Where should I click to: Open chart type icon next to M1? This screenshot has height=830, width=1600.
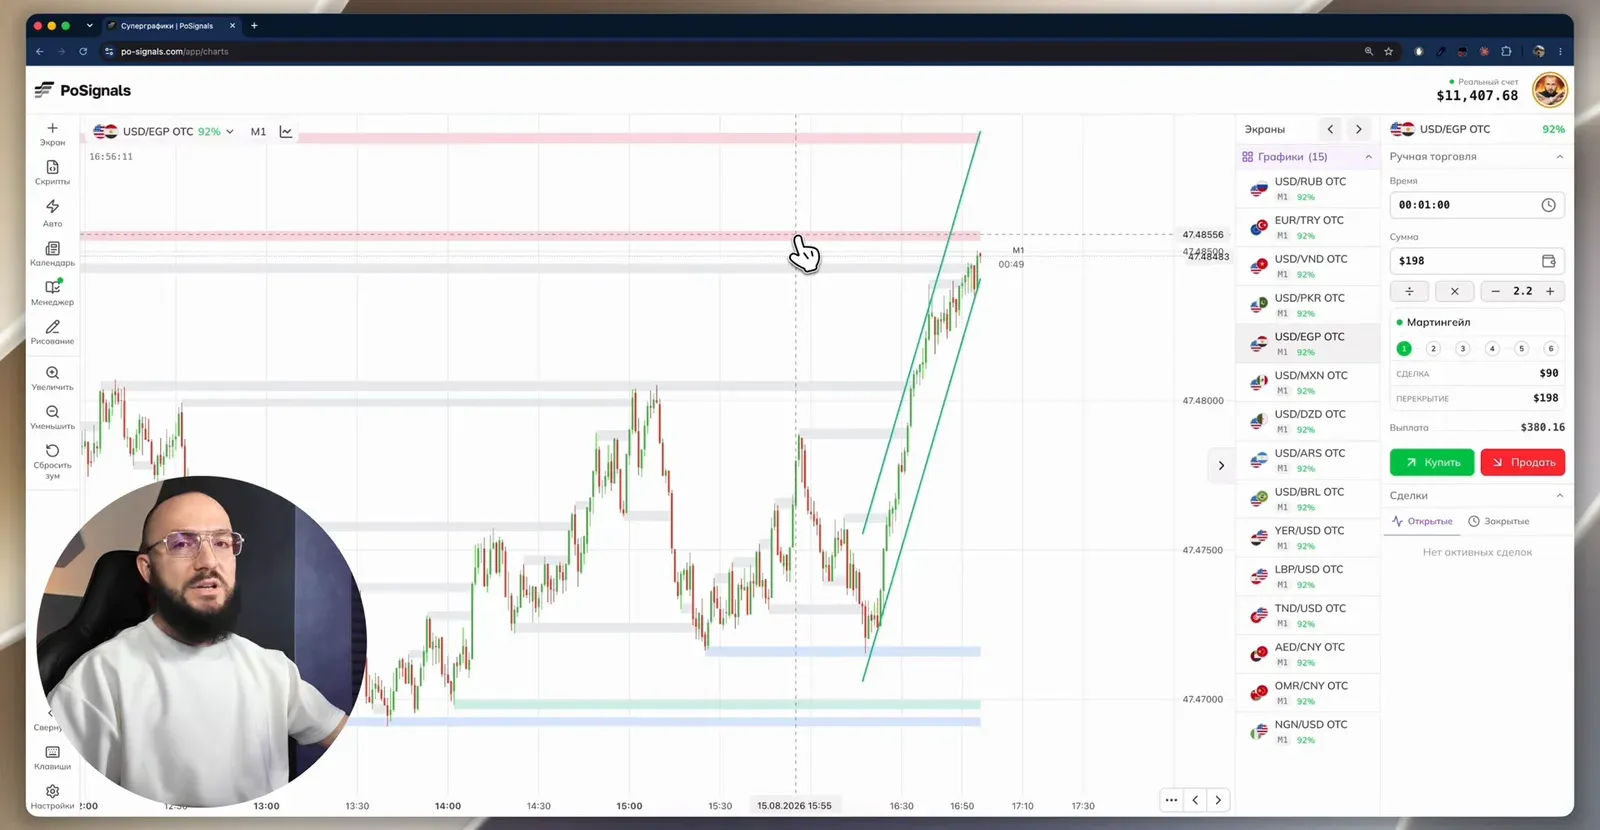click(286, 132)
